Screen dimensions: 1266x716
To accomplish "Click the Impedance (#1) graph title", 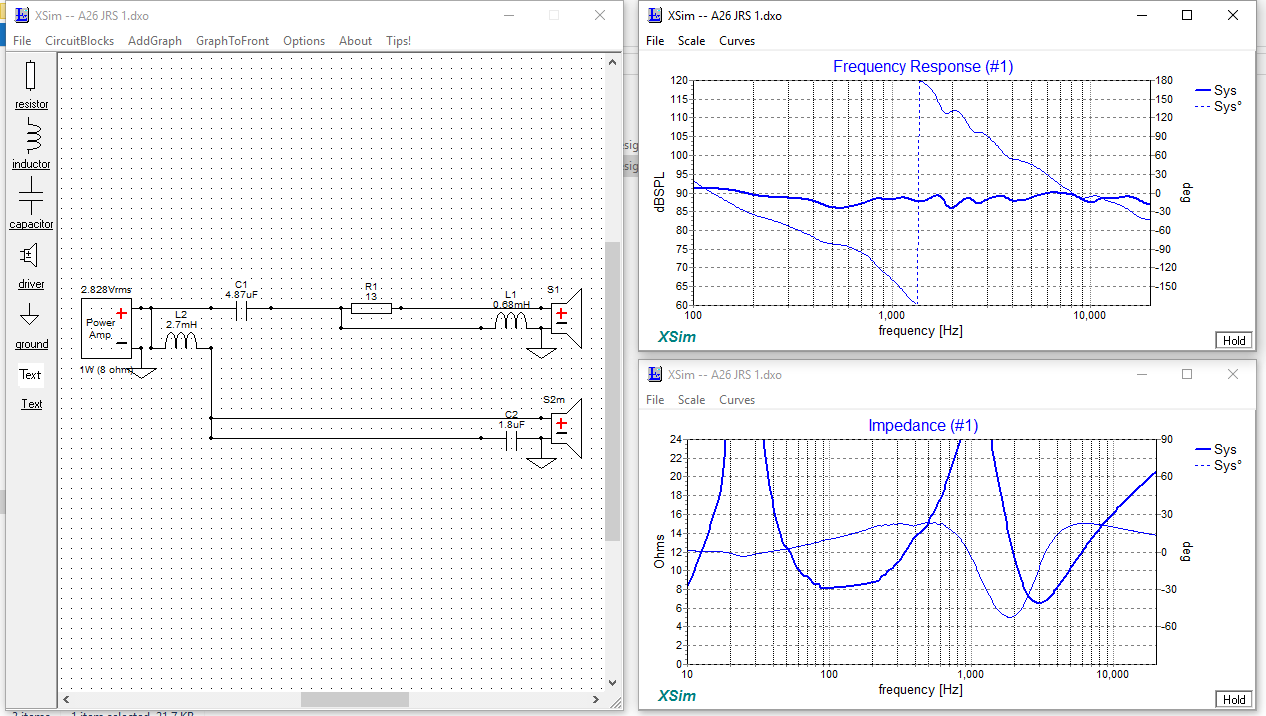I will pyautogui.click(x=923, y=426).
